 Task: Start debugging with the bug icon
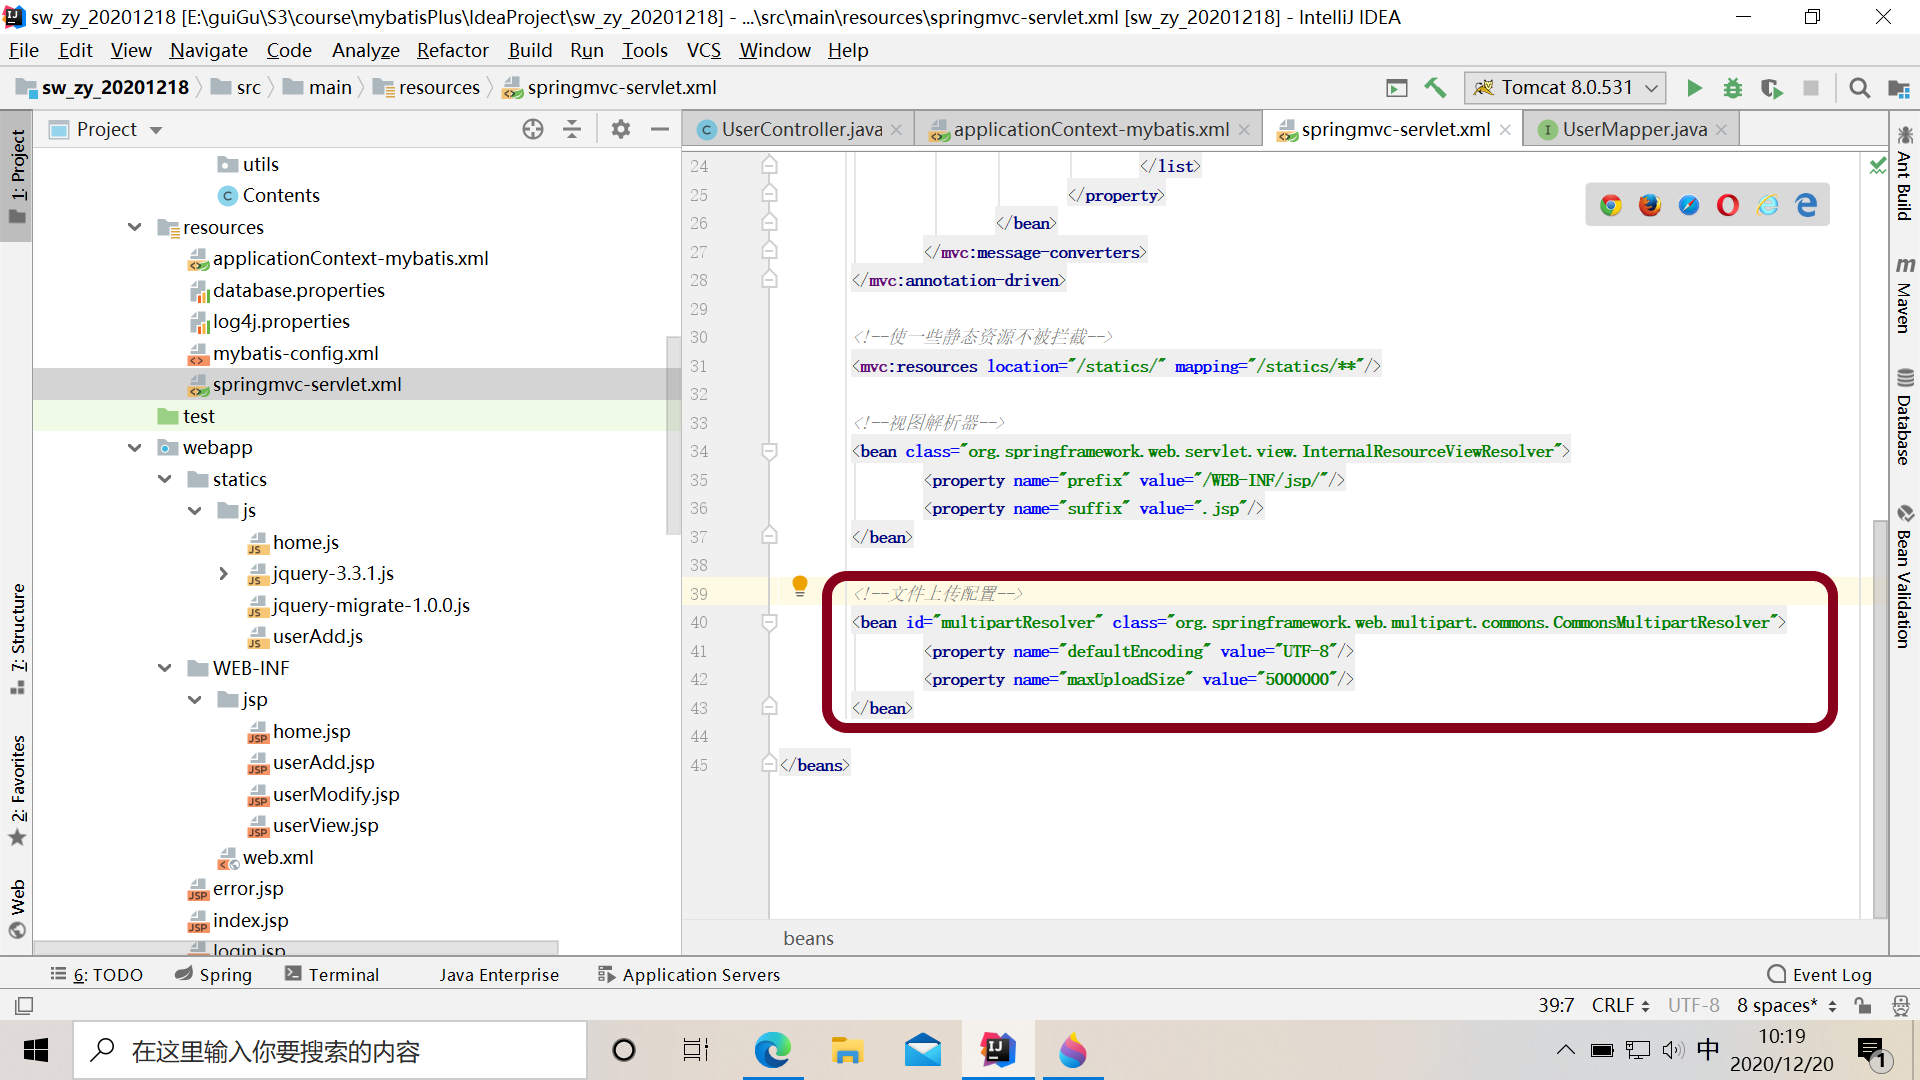click(1733, 88)
